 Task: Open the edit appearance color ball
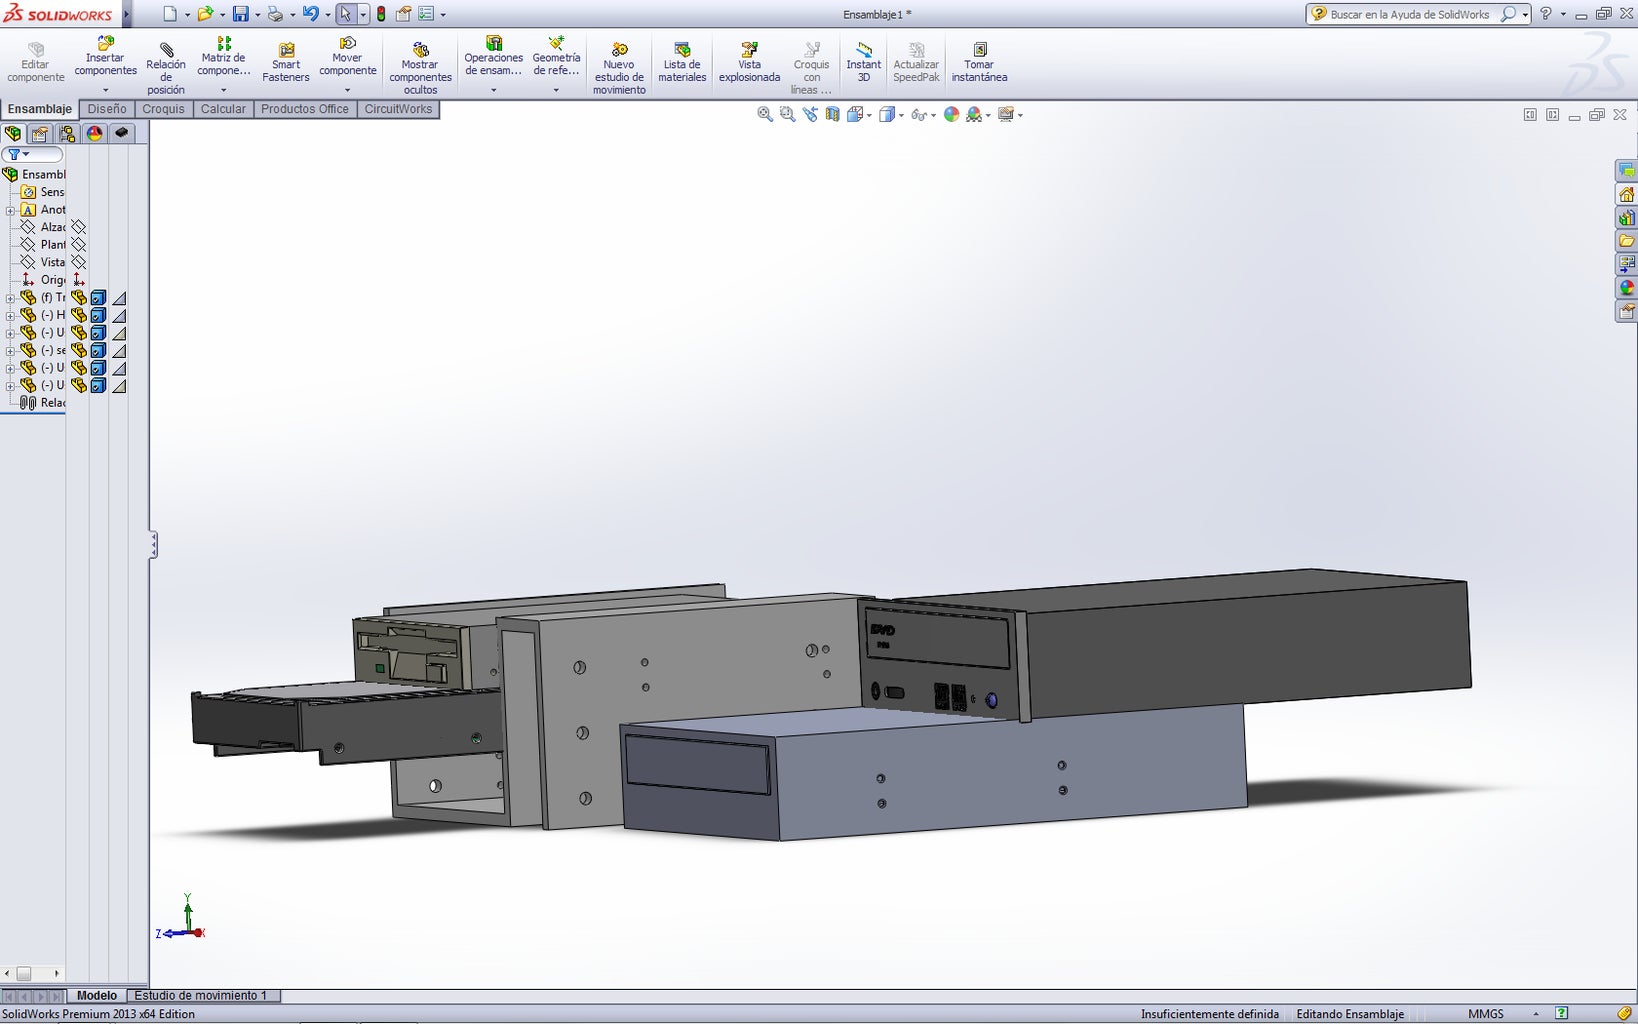tap(951, 115)
